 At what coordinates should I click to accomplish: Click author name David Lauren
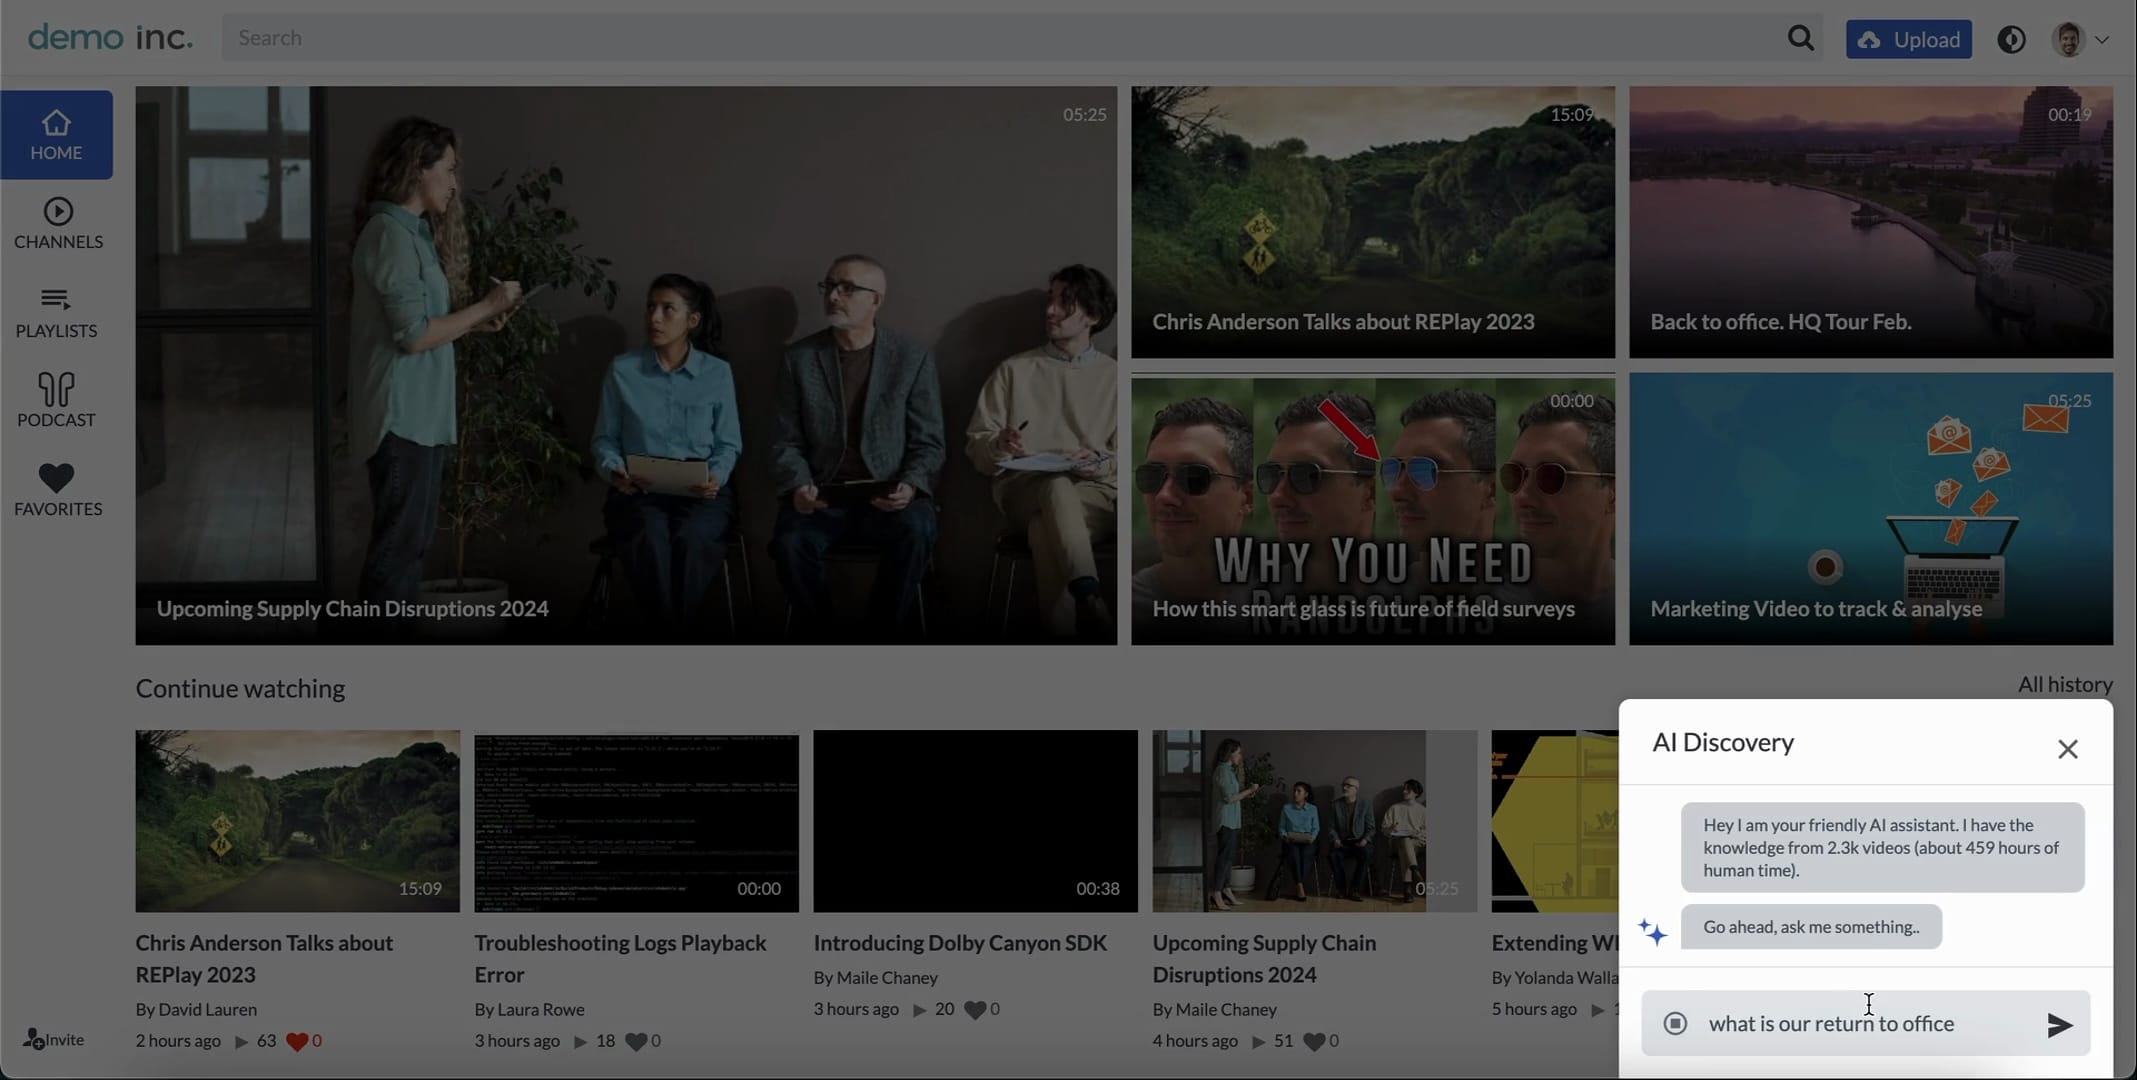coord(207,1009)
